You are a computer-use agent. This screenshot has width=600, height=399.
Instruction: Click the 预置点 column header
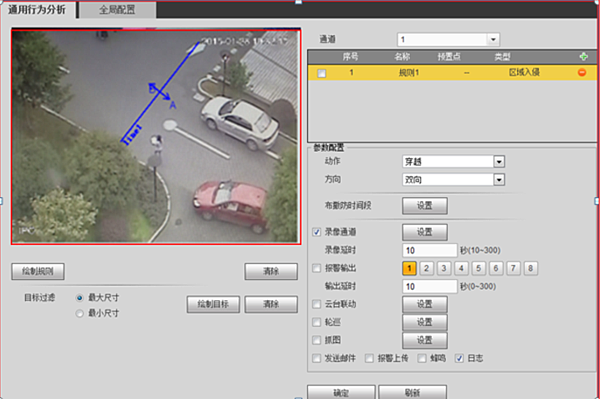(x=449, y=57)
